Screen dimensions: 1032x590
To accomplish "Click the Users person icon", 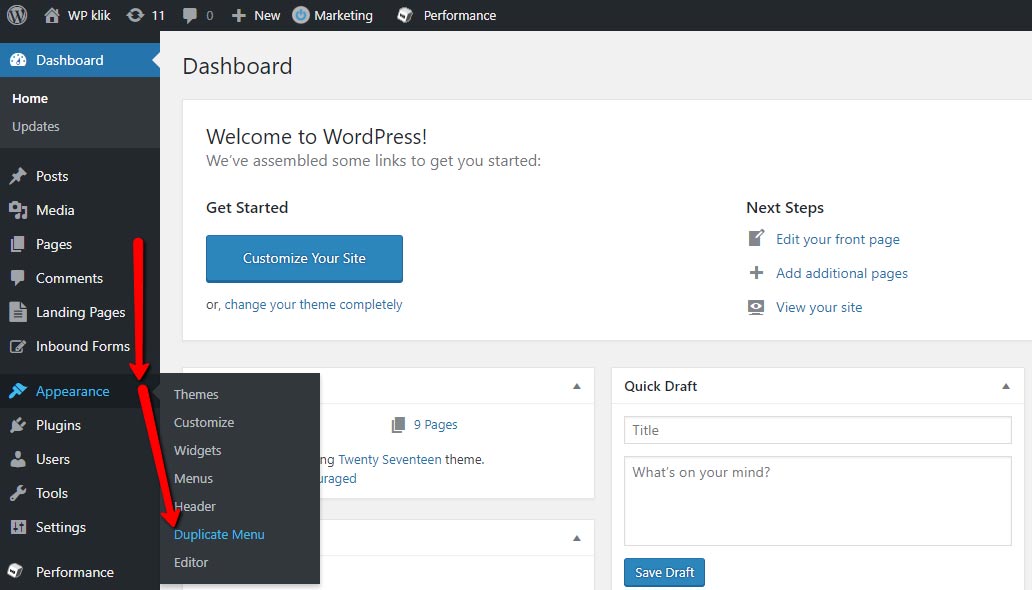I will coord(18,459).
